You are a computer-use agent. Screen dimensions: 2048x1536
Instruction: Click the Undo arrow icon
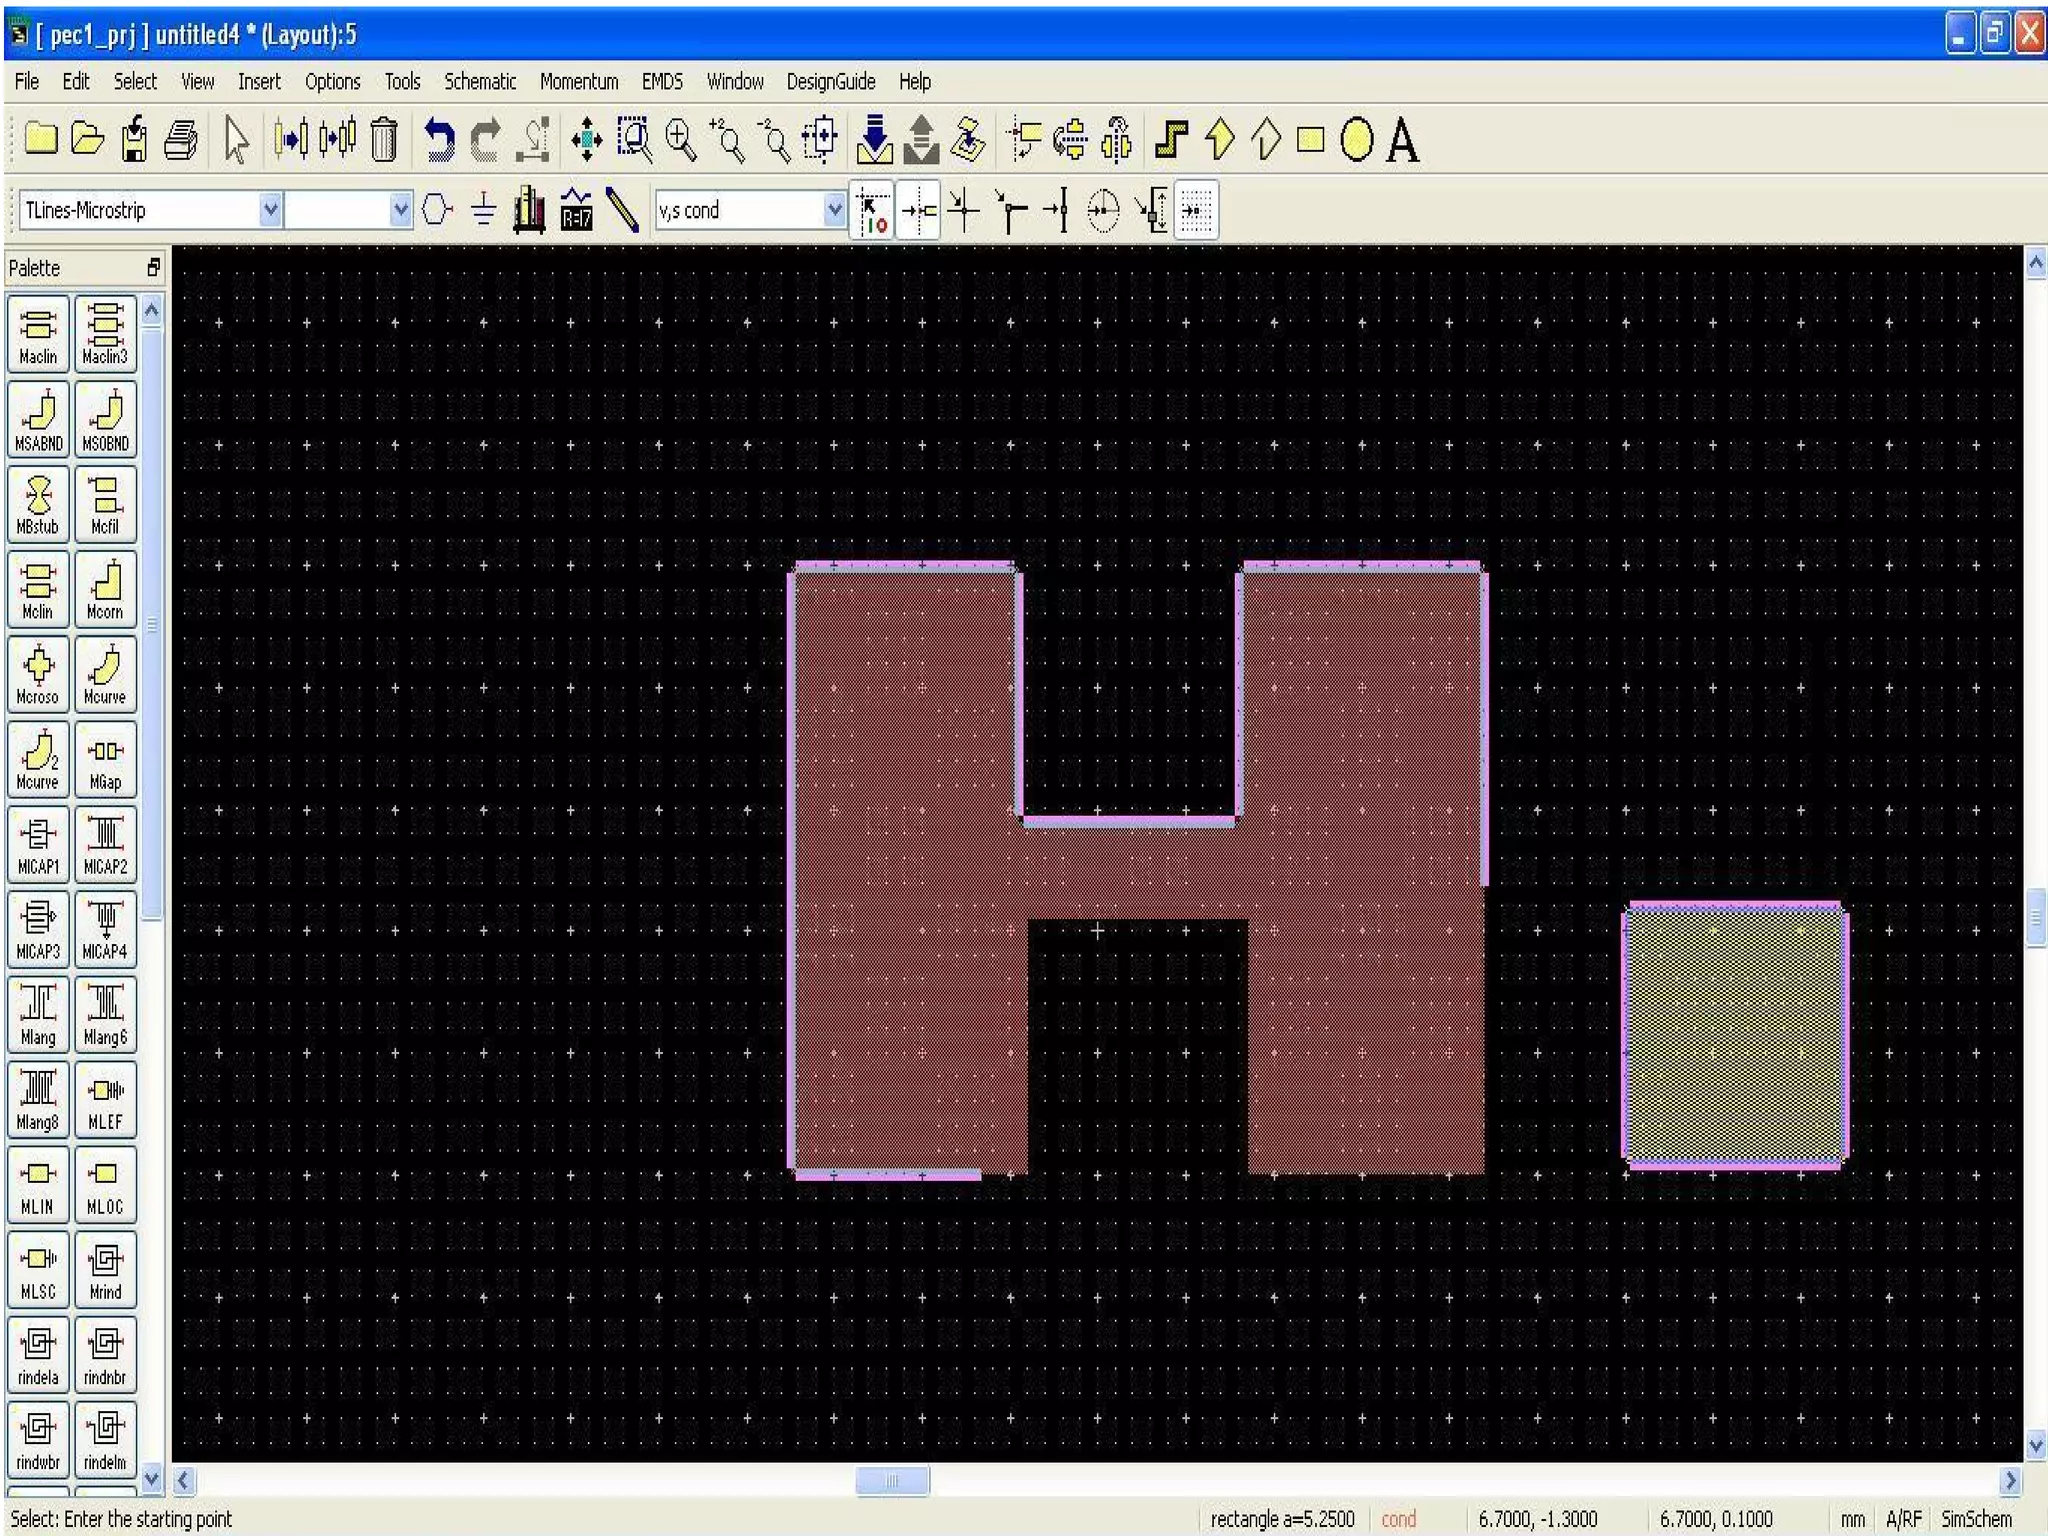[438, 140]
